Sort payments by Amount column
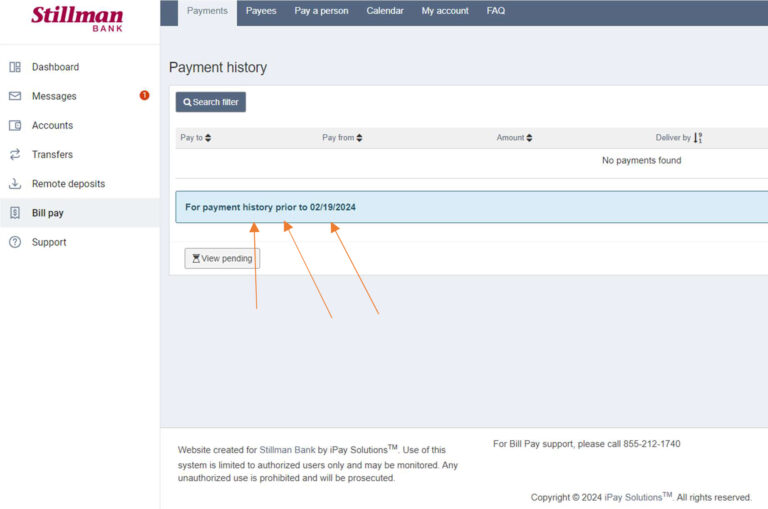Image resolution: width=768 pixels, height=509 pixels. click(x=514, y=138)
